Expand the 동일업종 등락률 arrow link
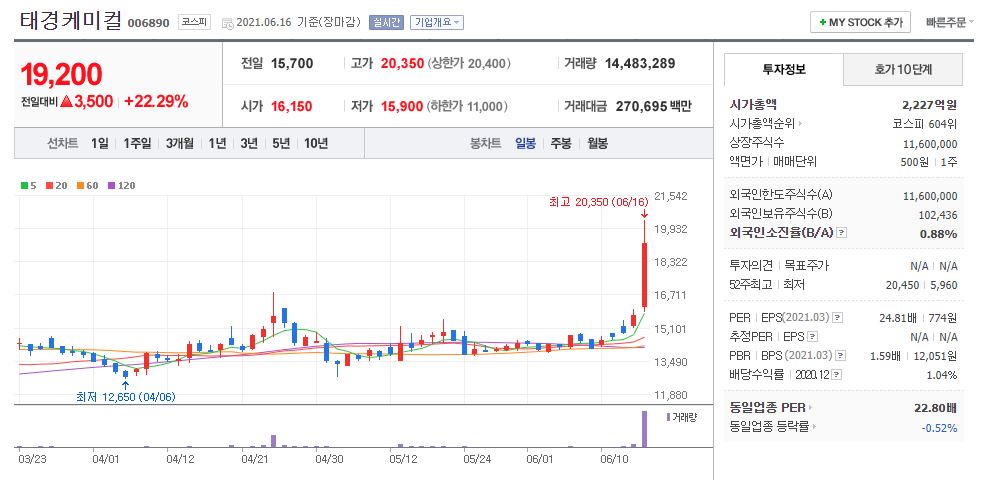The image size is (990, 480). tap(813, 427)
